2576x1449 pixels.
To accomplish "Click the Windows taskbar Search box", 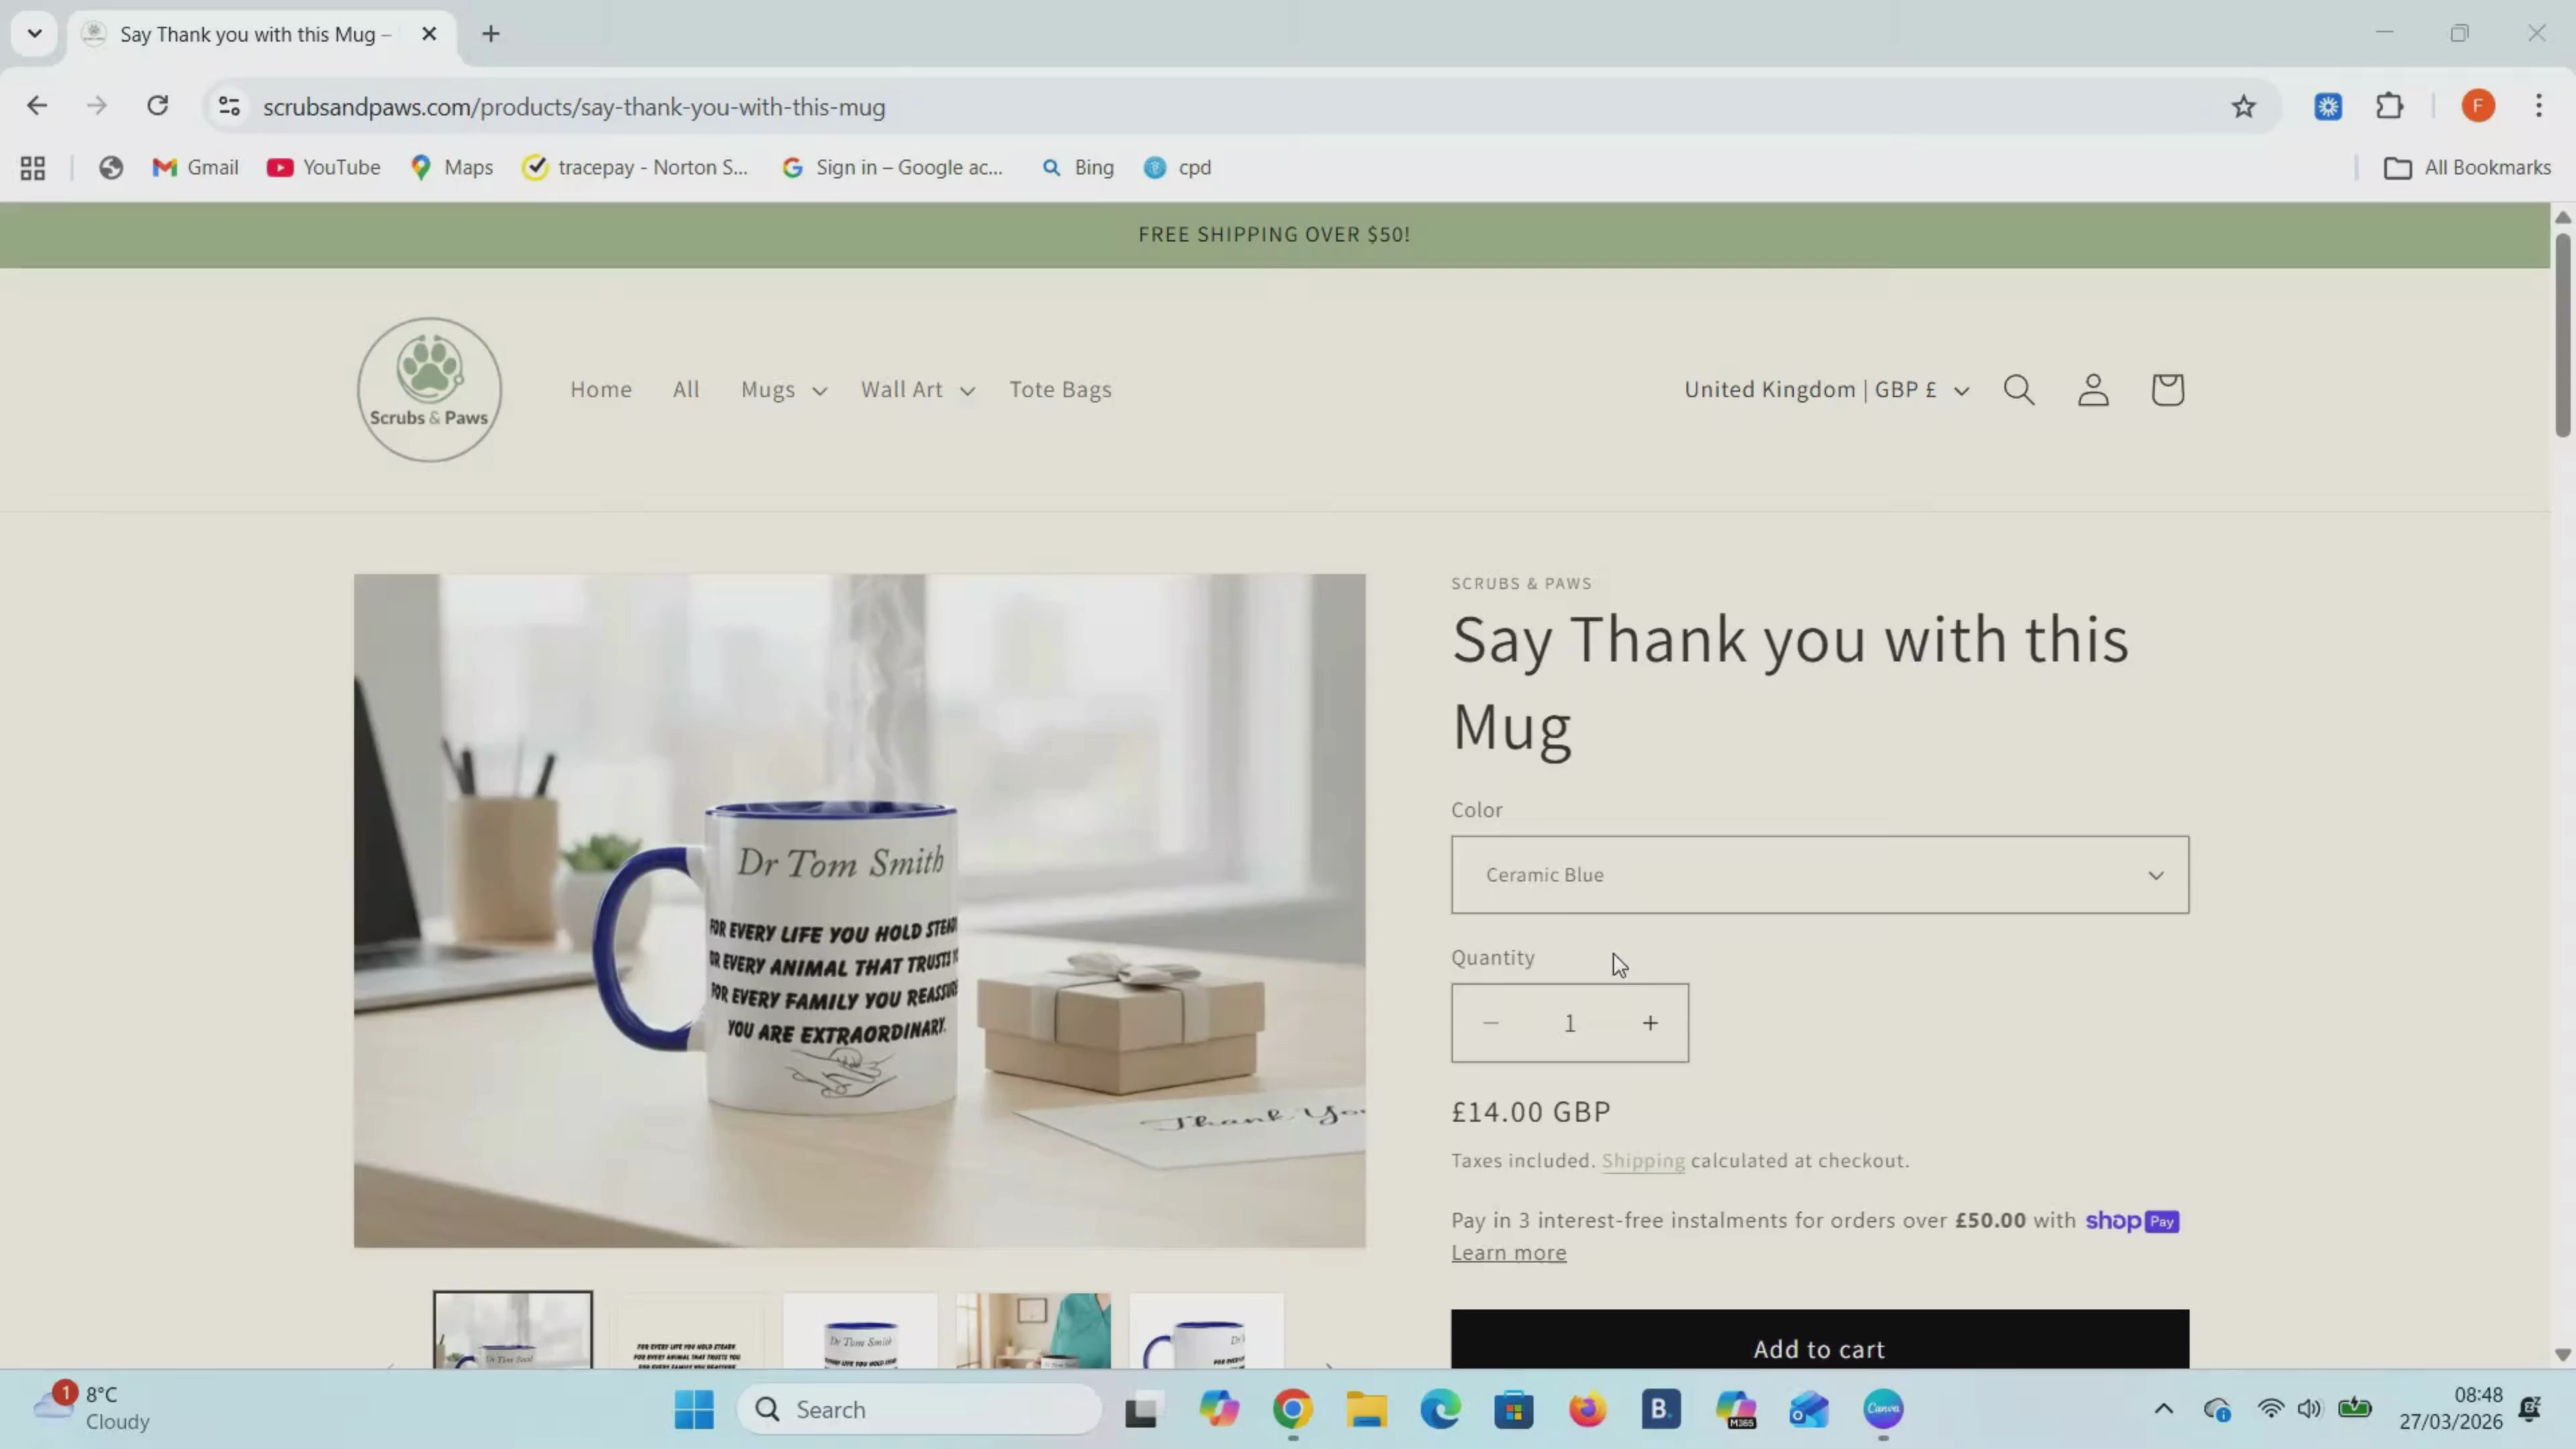I will (920, 1410).
